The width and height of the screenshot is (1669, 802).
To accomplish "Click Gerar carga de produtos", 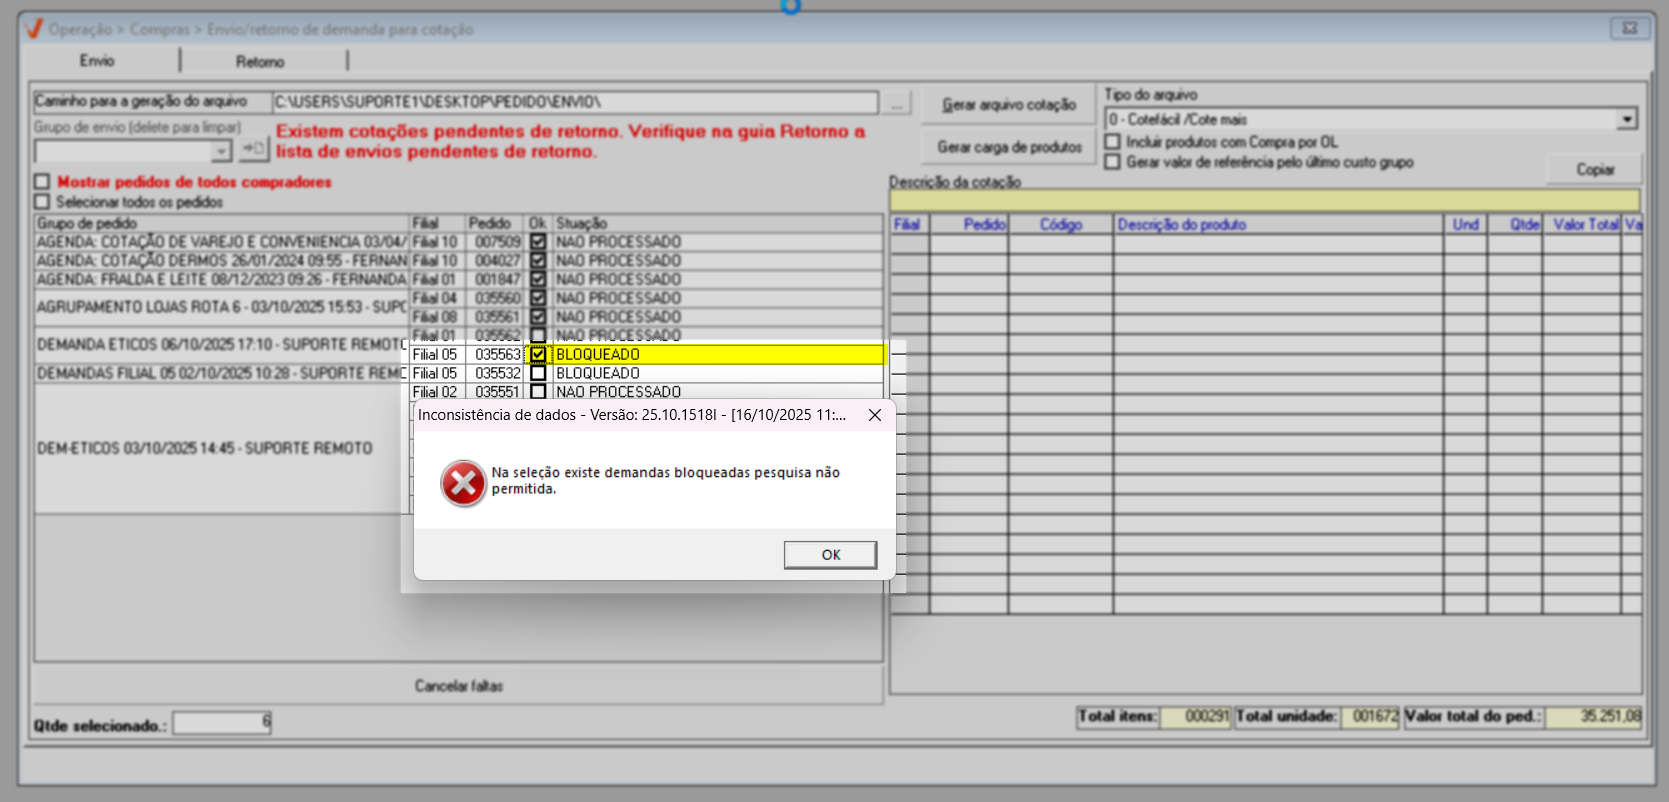I will tap(1009, 147).
